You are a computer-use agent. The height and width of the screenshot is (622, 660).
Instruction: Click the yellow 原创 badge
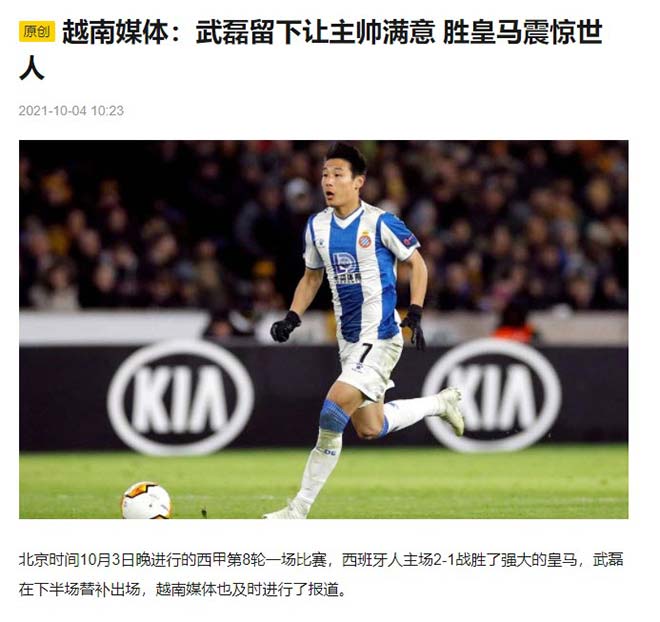[37, 32]
